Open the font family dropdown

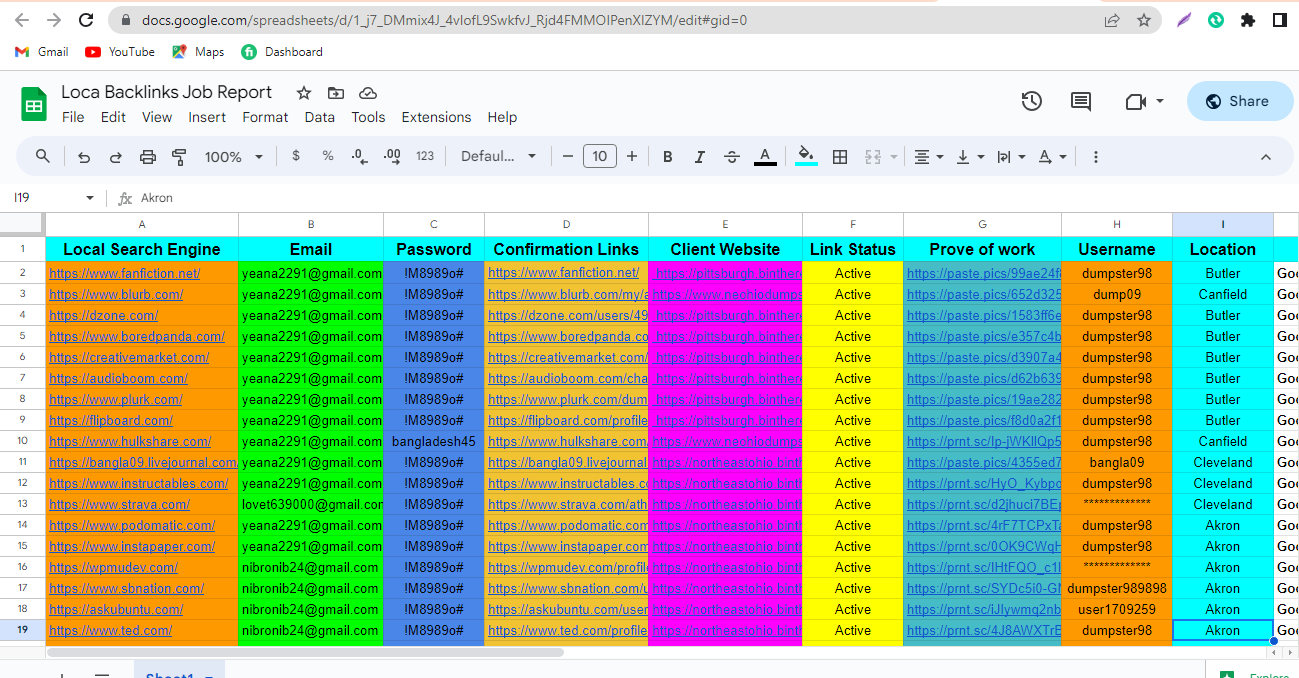click(x=498, y=156)
